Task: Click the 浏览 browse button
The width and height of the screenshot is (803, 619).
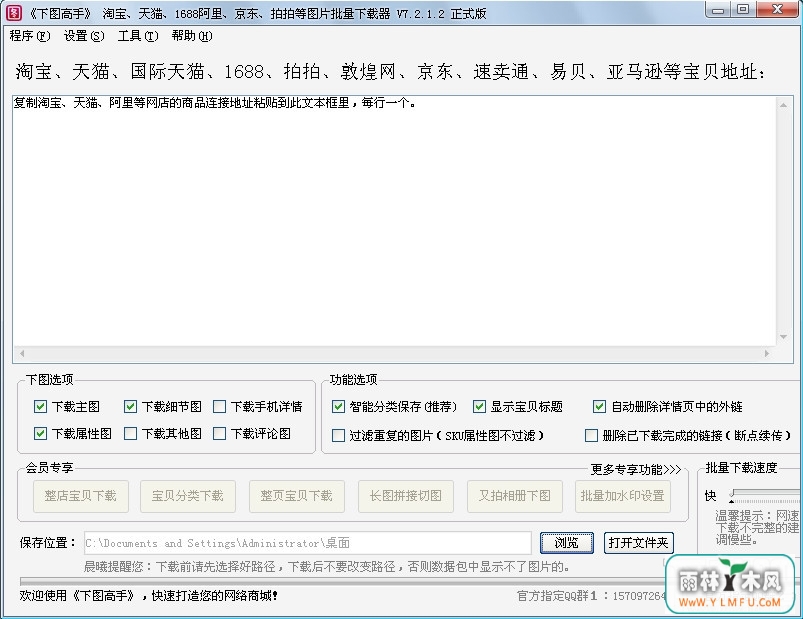Action: coord(567,543)
